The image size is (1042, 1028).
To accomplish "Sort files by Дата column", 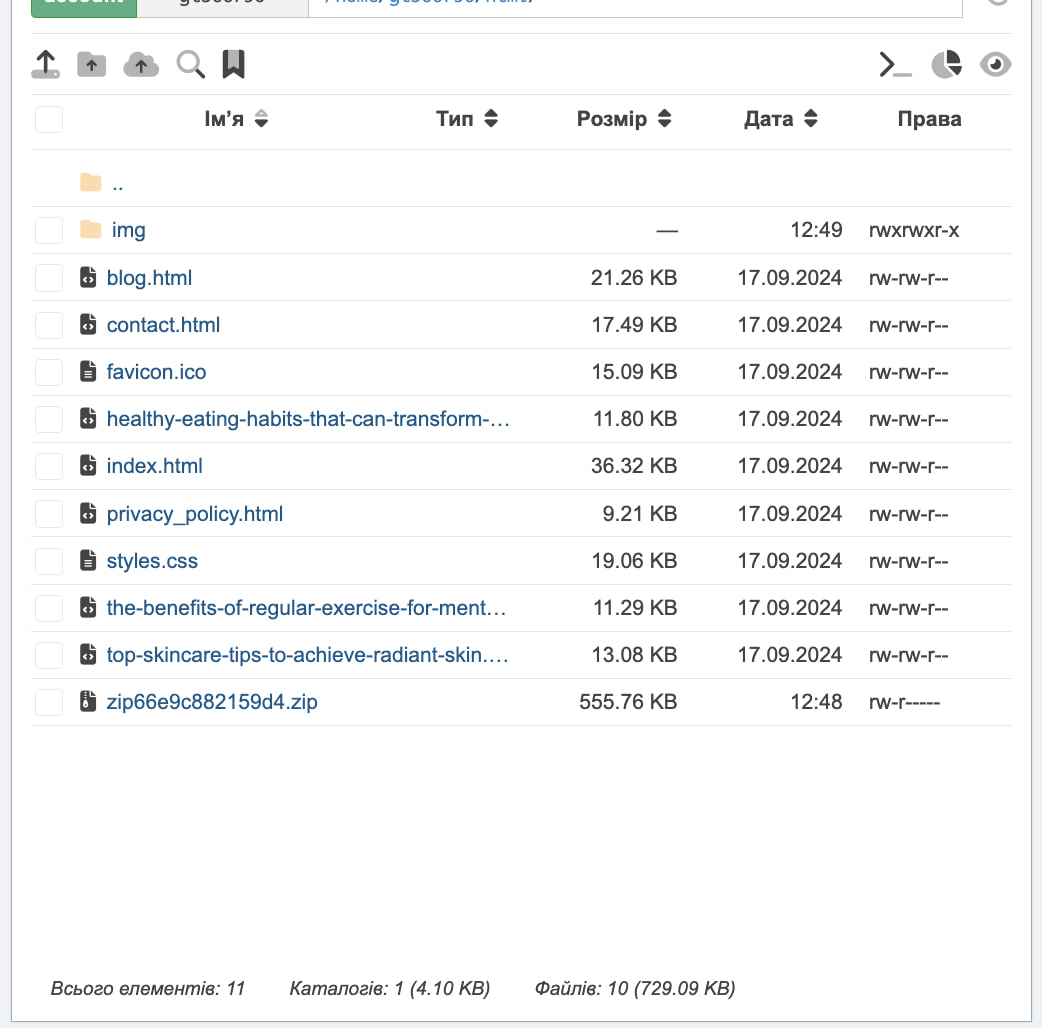I will click(x=780, y=119).
